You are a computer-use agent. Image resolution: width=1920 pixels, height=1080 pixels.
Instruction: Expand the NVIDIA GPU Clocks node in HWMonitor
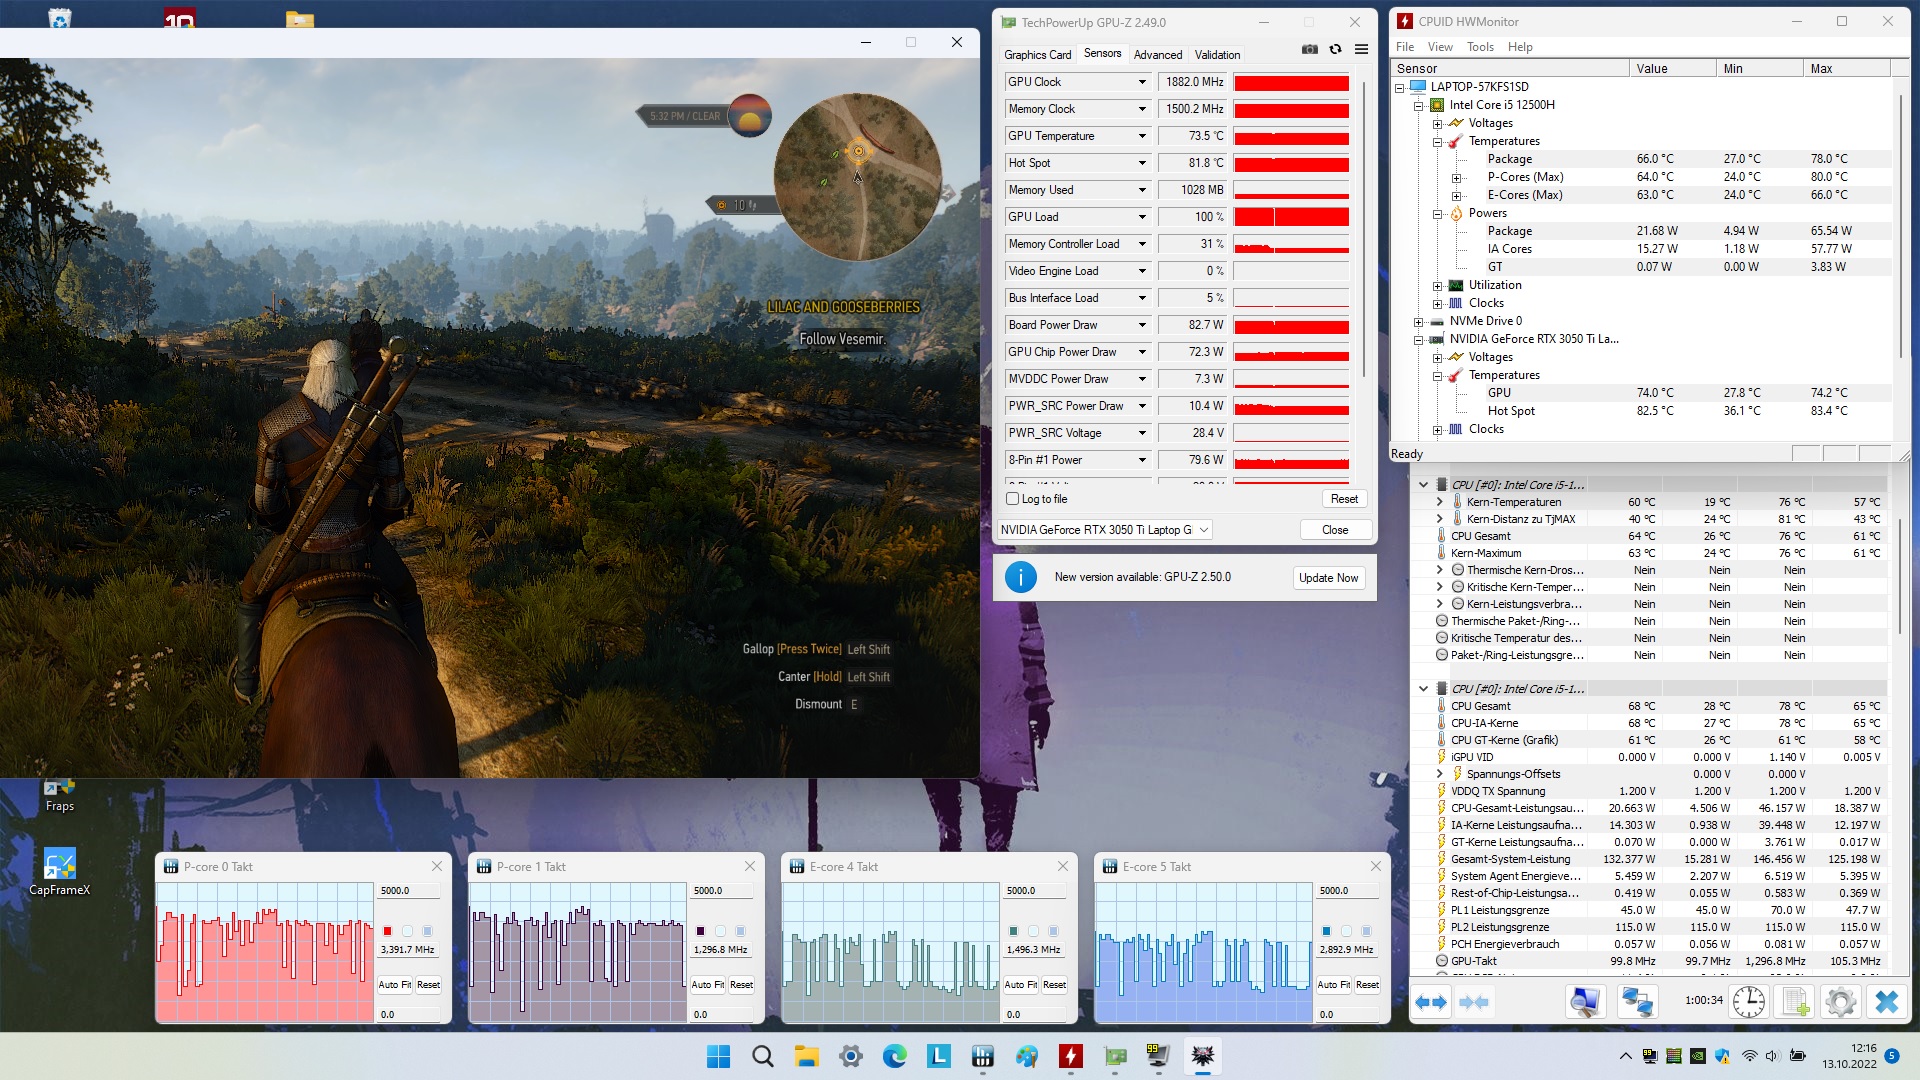tap(1437, 429)
